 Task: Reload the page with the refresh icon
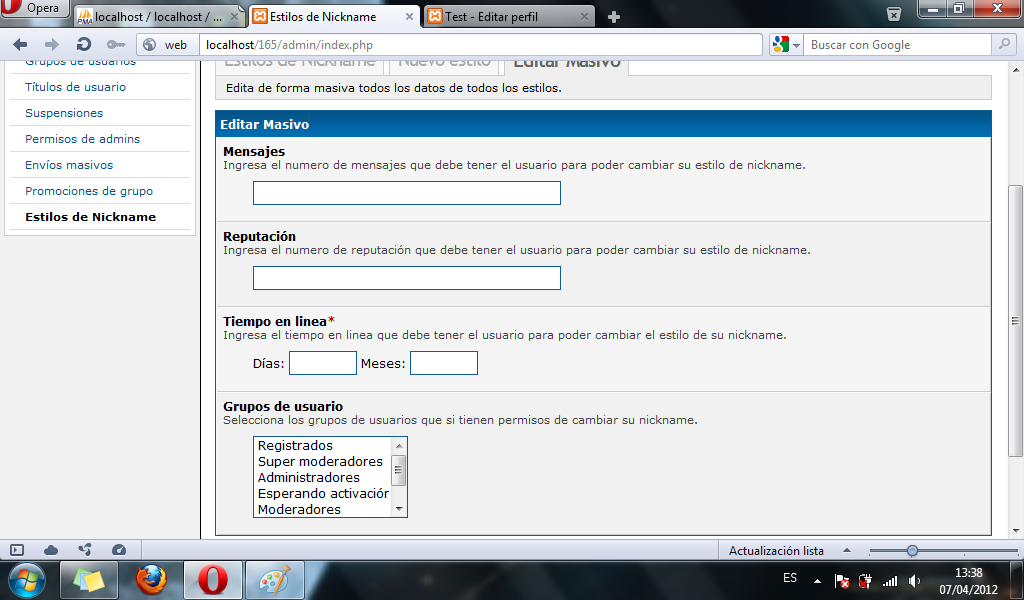(x=84, y=44)
